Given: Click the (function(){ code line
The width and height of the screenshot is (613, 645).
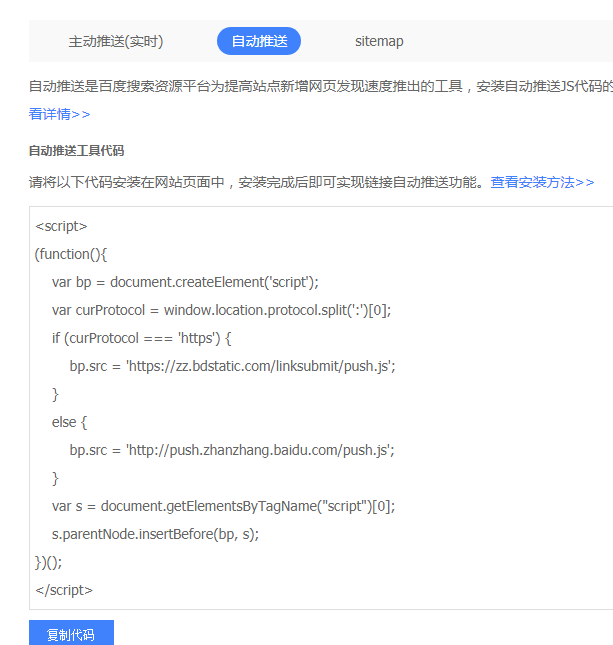Looking at the screenshot, I should click(x=71, y=254).
